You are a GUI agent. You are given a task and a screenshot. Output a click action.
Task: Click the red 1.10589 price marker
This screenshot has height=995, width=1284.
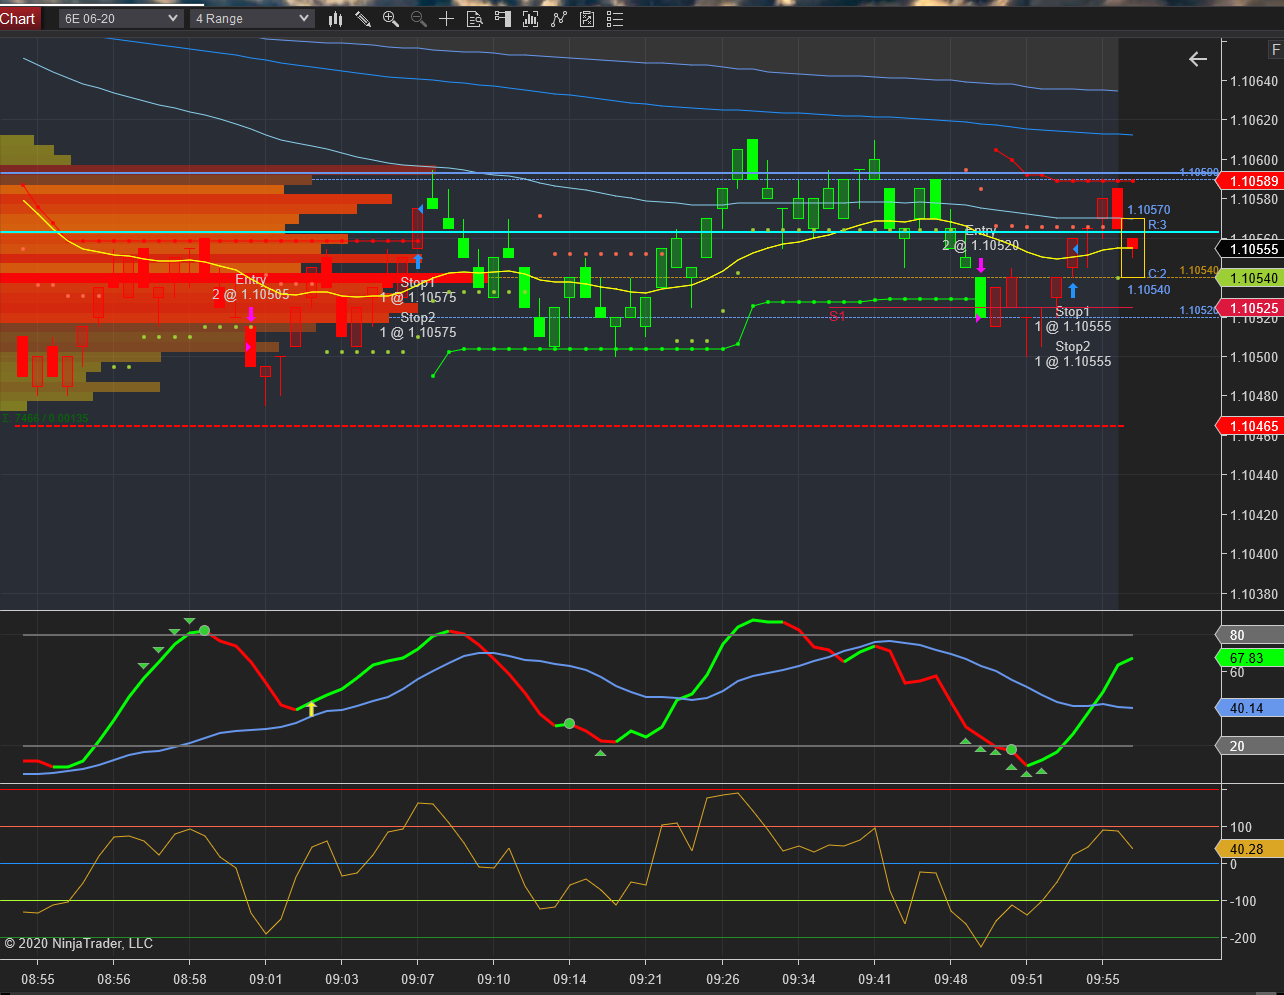1250,181
